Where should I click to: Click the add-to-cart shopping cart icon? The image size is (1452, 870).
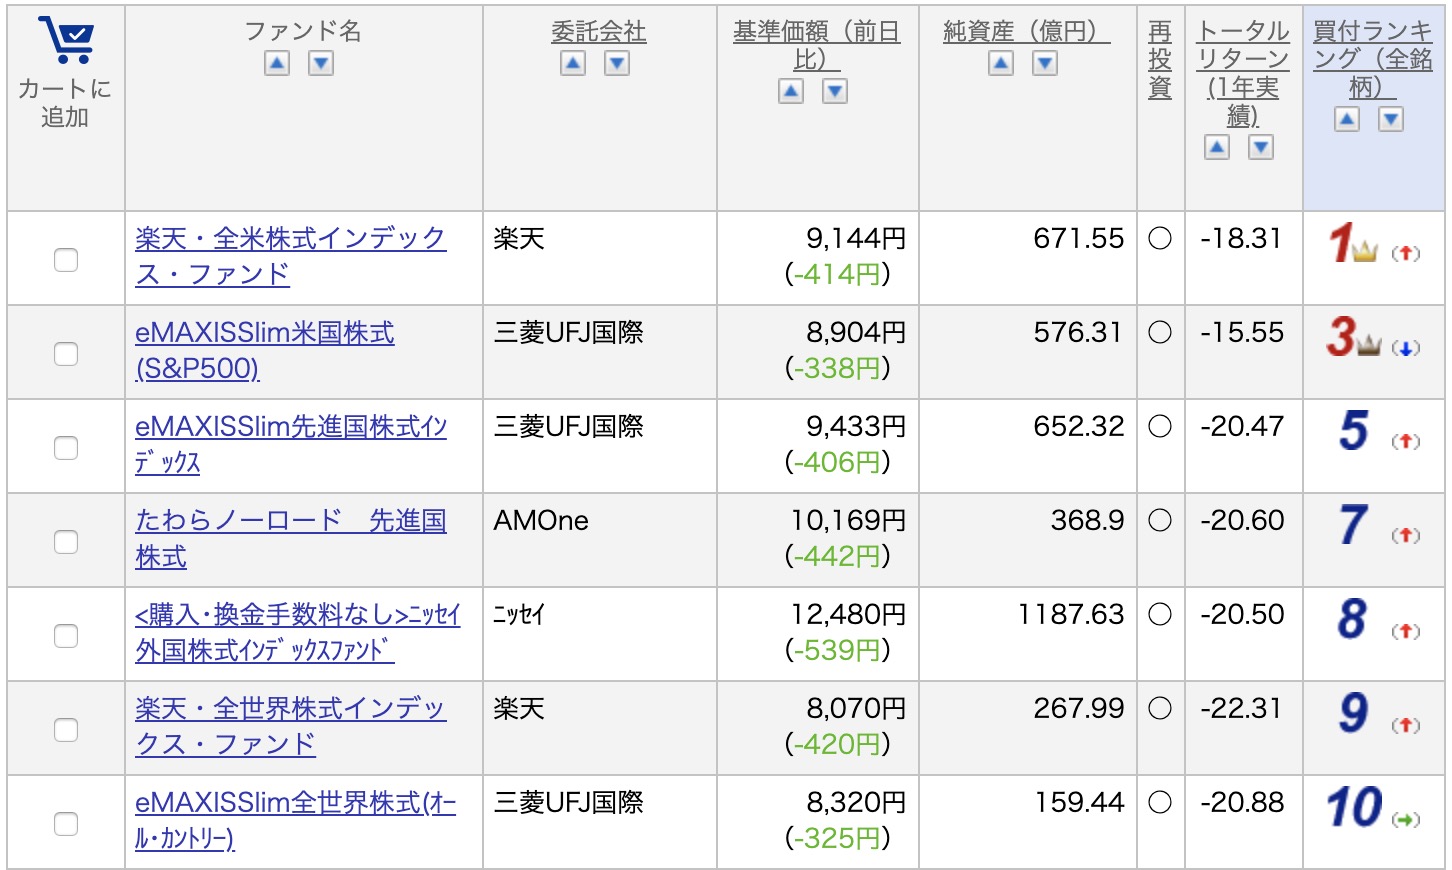(65, 40)
